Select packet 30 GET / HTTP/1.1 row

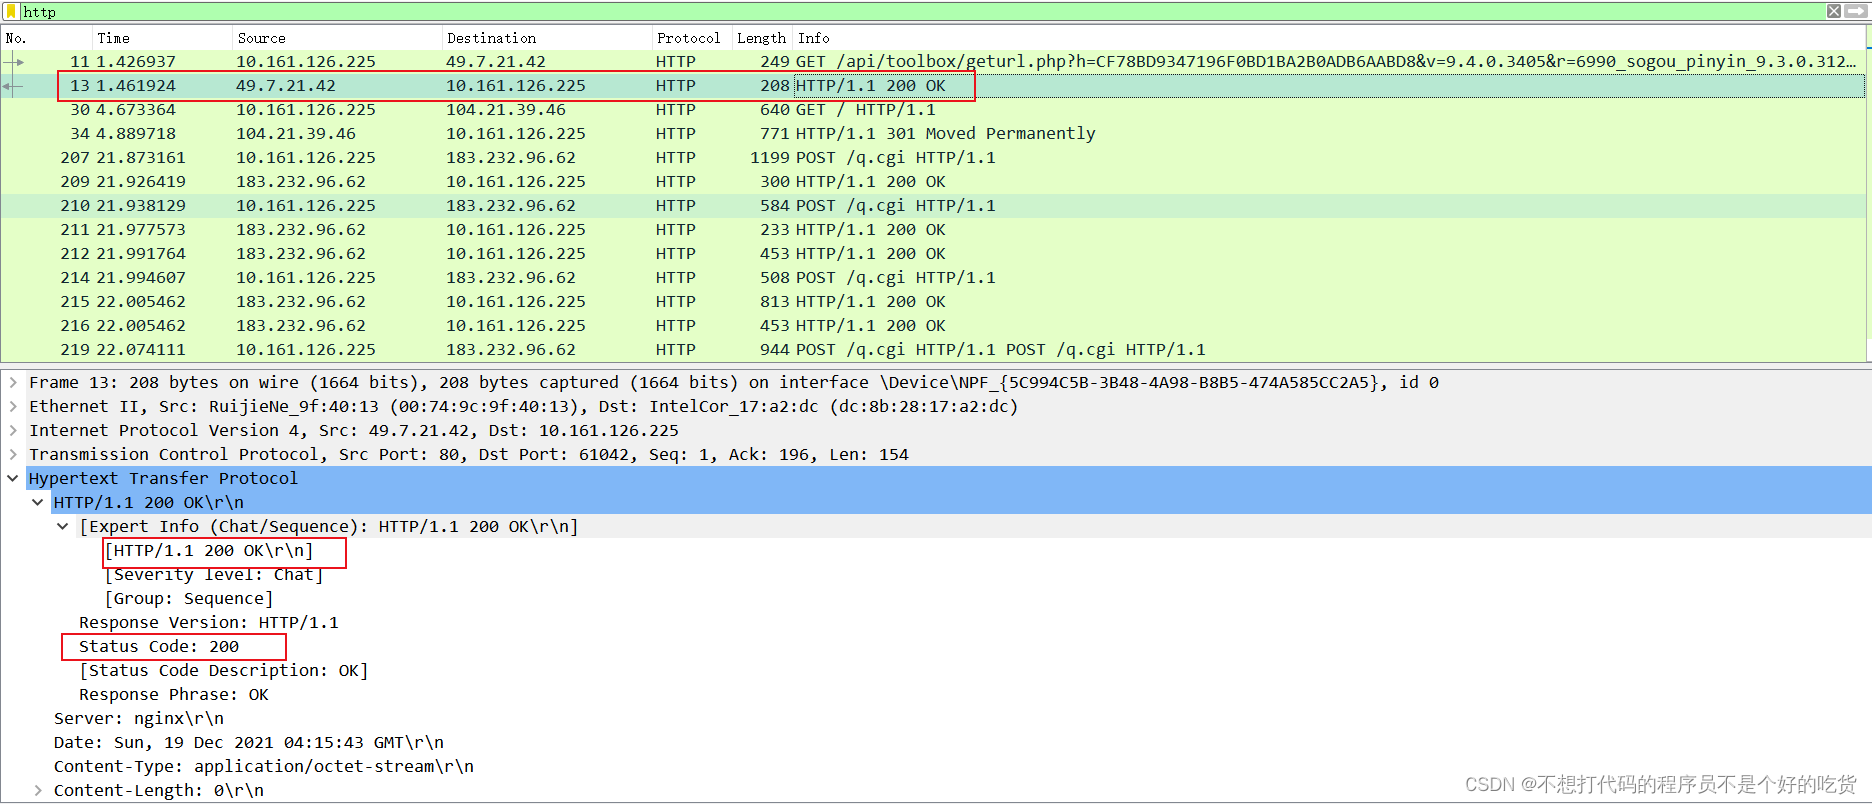(932, 110)
